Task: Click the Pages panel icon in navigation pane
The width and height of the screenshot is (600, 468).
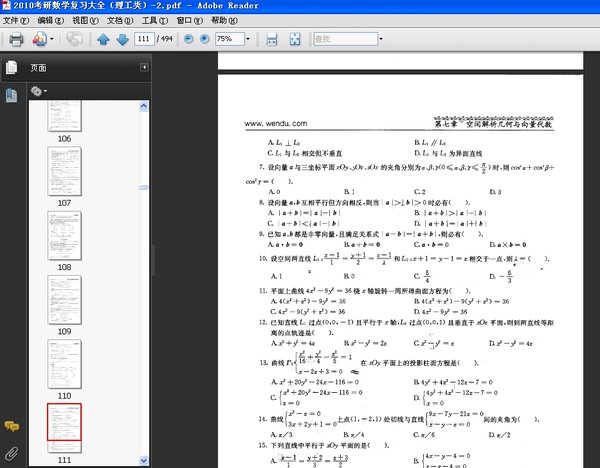Action: point(11,67)
